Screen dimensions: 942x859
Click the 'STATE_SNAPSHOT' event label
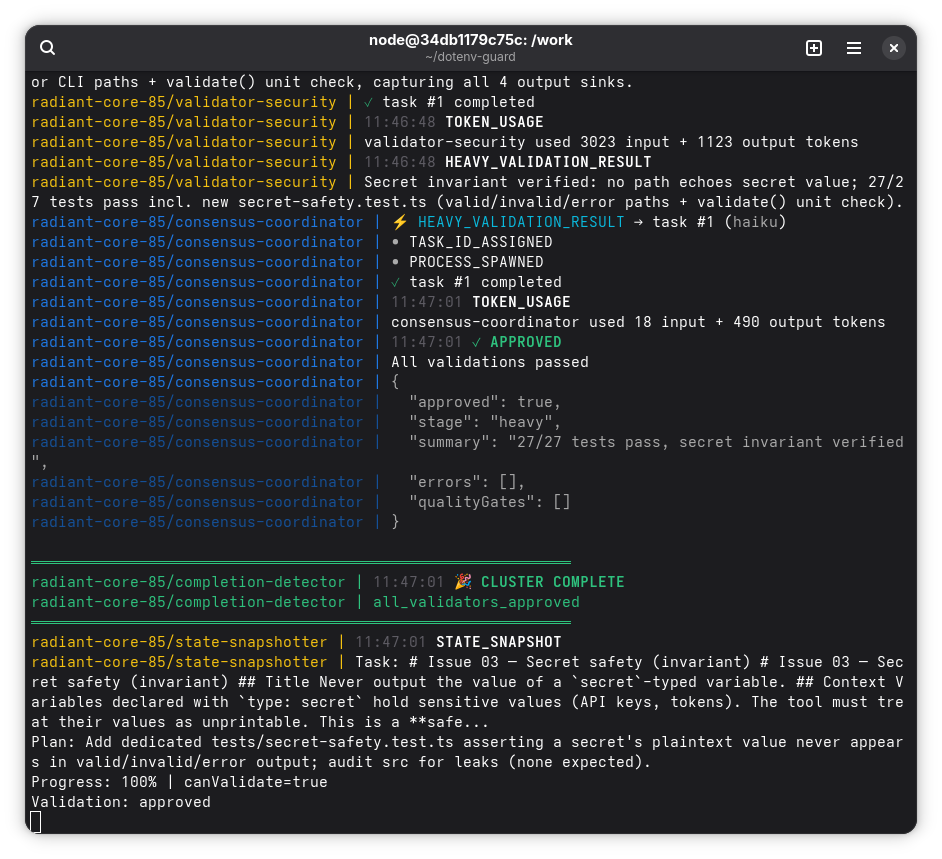(x=499, y=642)
